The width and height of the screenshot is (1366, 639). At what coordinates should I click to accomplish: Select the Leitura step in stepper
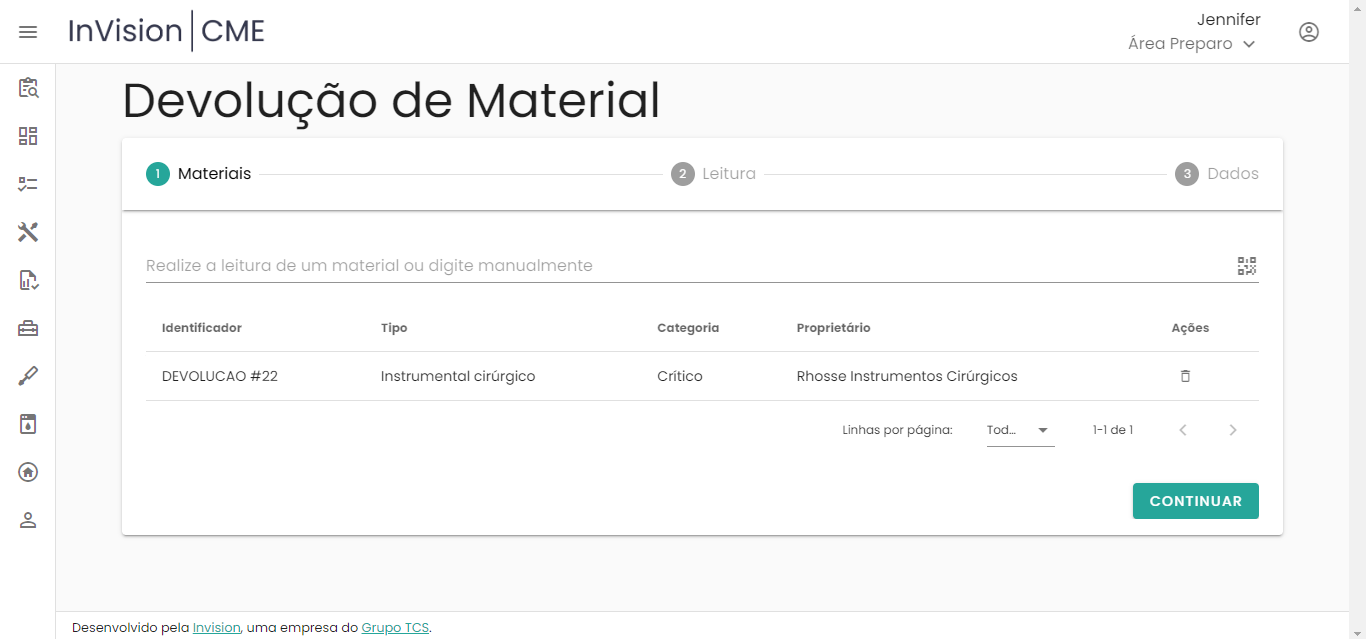click(714, 174)
